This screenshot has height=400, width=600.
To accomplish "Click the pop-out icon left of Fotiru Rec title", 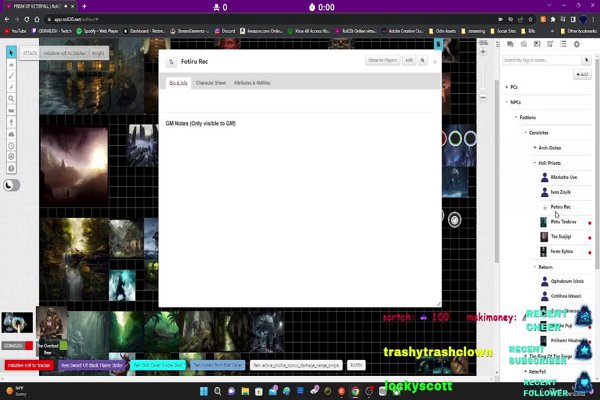I will coord(171,62).
